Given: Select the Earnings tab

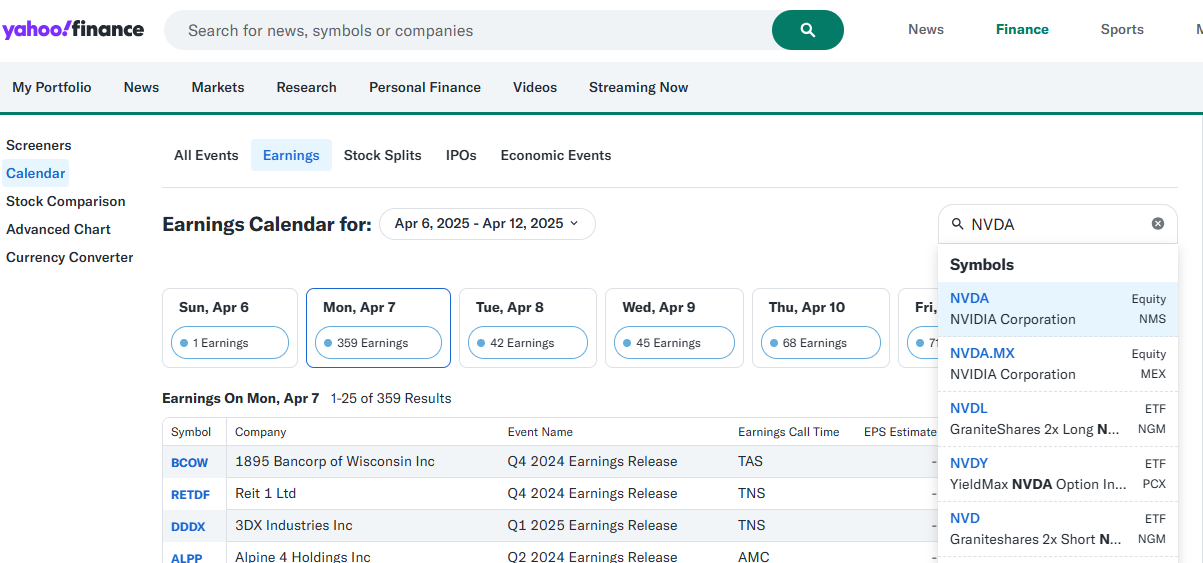Looking at the screenshot, I should (x=291, y=155).
